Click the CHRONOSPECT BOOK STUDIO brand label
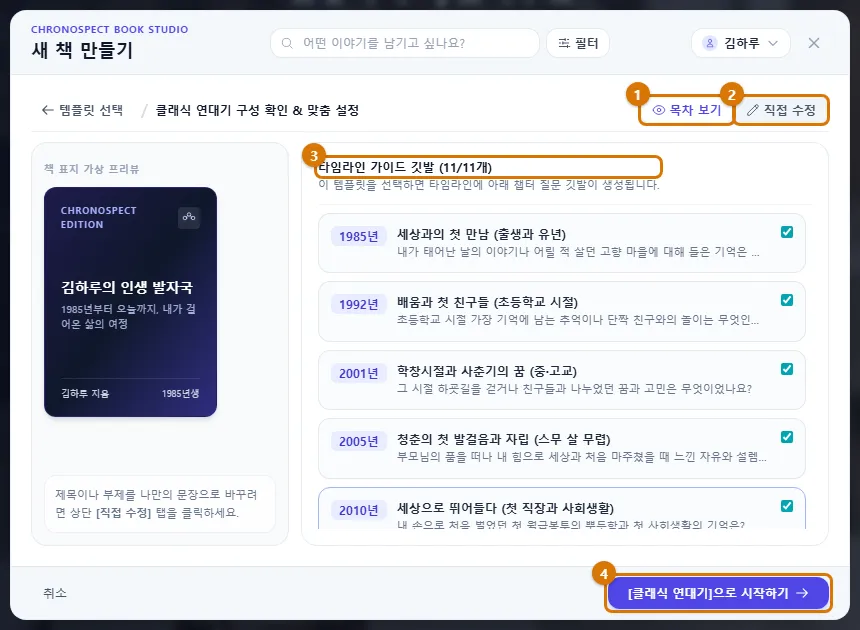Image resolution: width=860 pixels, height=630 pixels. (x=109, y=30)
